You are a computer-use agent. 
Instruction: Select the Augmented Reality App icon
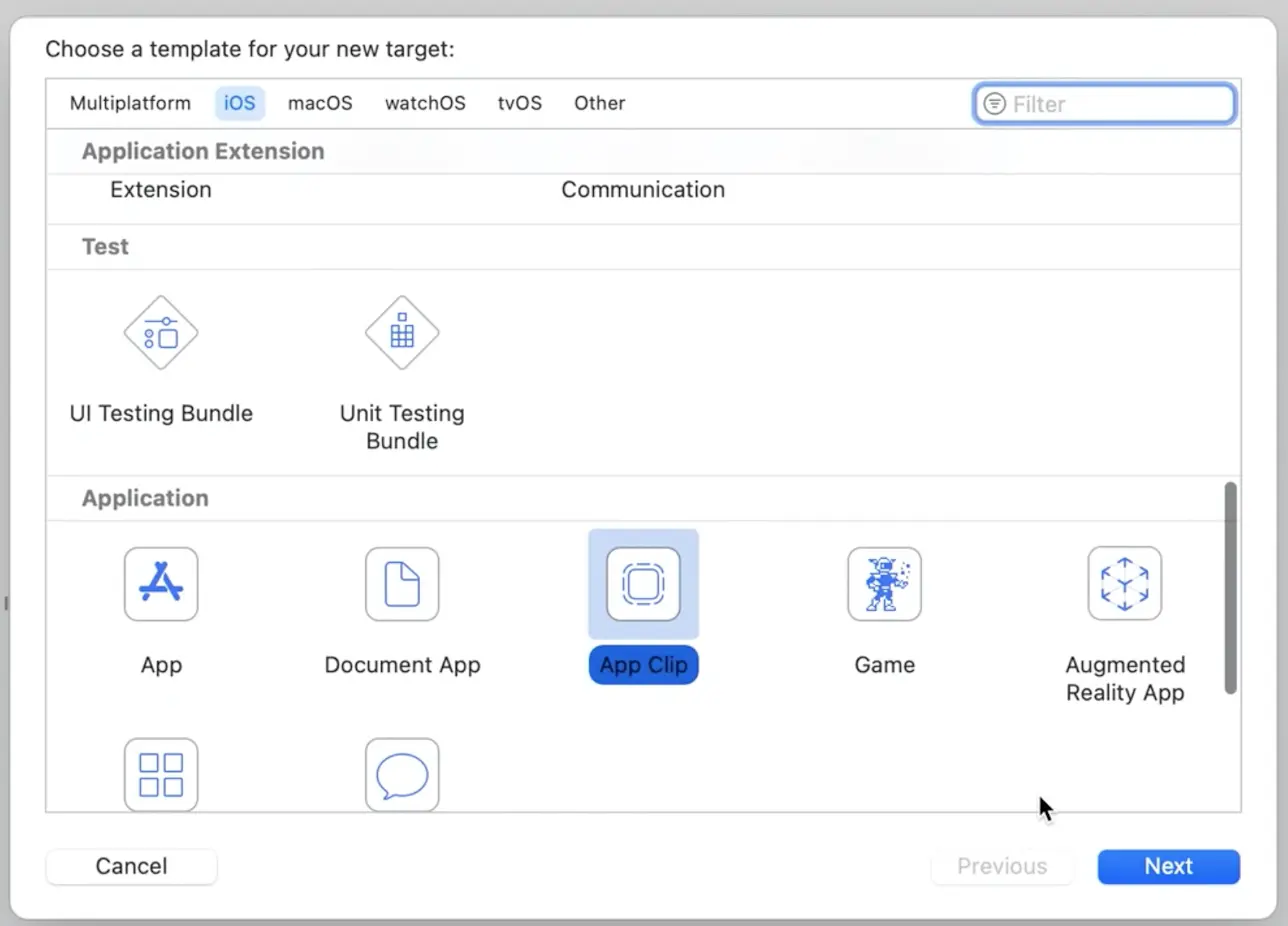tap(1125, 584)
